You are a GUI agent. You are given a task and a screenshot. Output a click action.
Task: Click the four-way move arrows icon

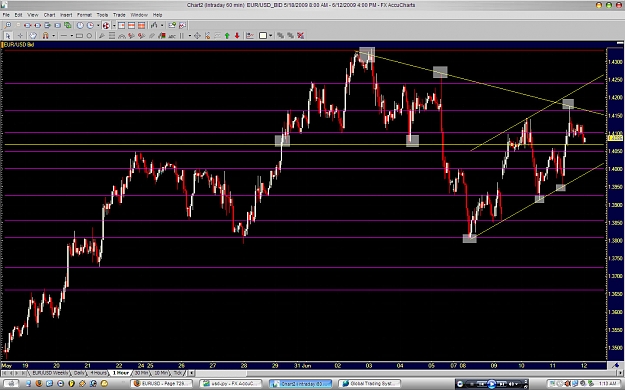pyautogui.click(x=197, y=35)
